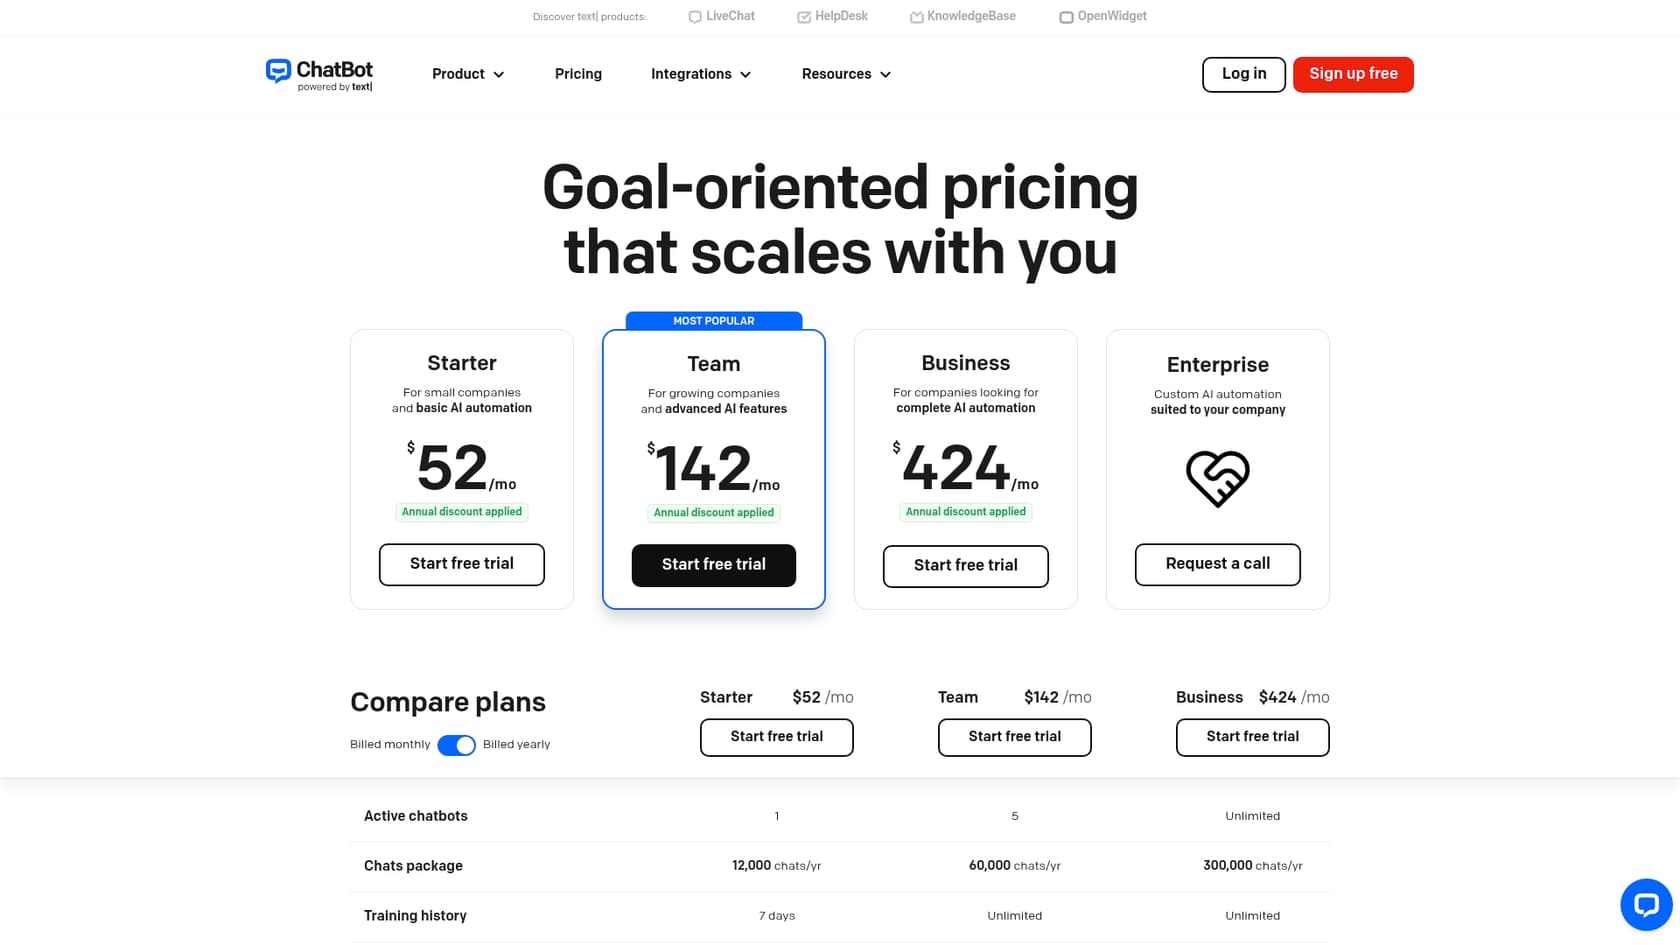
Task: Start free trial under Starter in Compare plans
Action: [x=776, y=737]
